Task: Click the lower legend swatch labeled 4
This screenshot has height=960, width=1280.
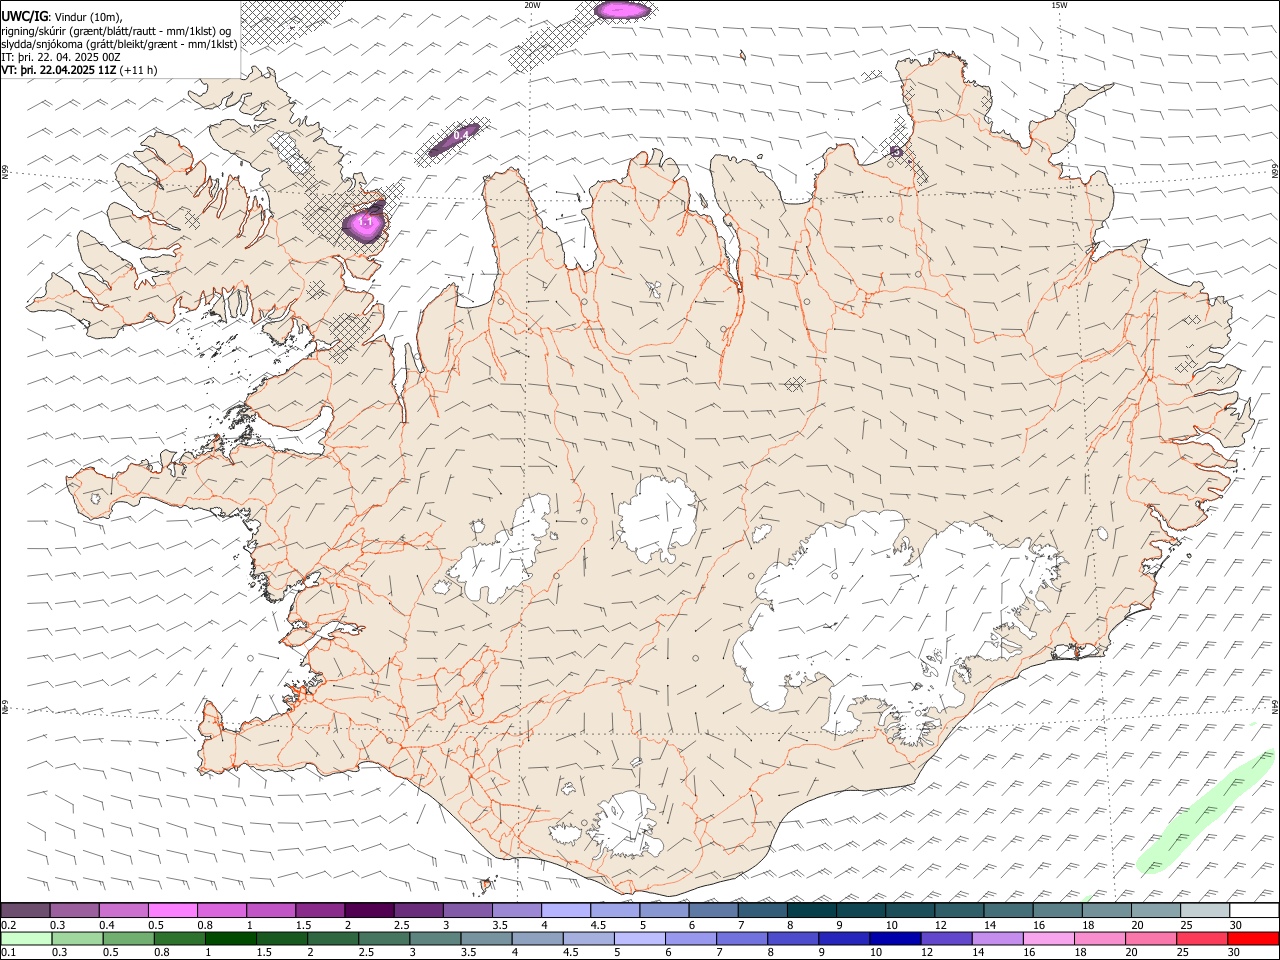Action: pos(537,939)
